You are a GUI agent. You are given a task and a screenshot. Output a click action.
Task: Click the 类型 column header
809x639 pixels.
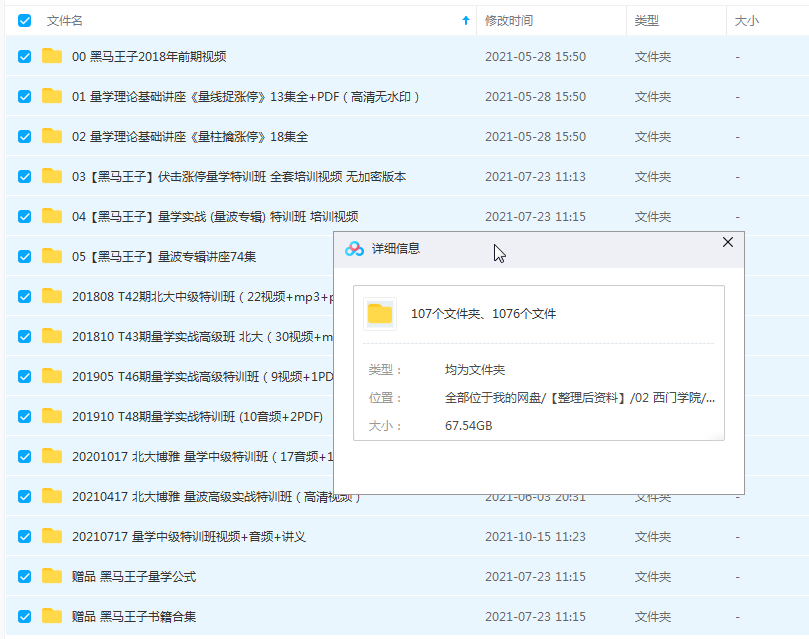click(x=645, y=20)
